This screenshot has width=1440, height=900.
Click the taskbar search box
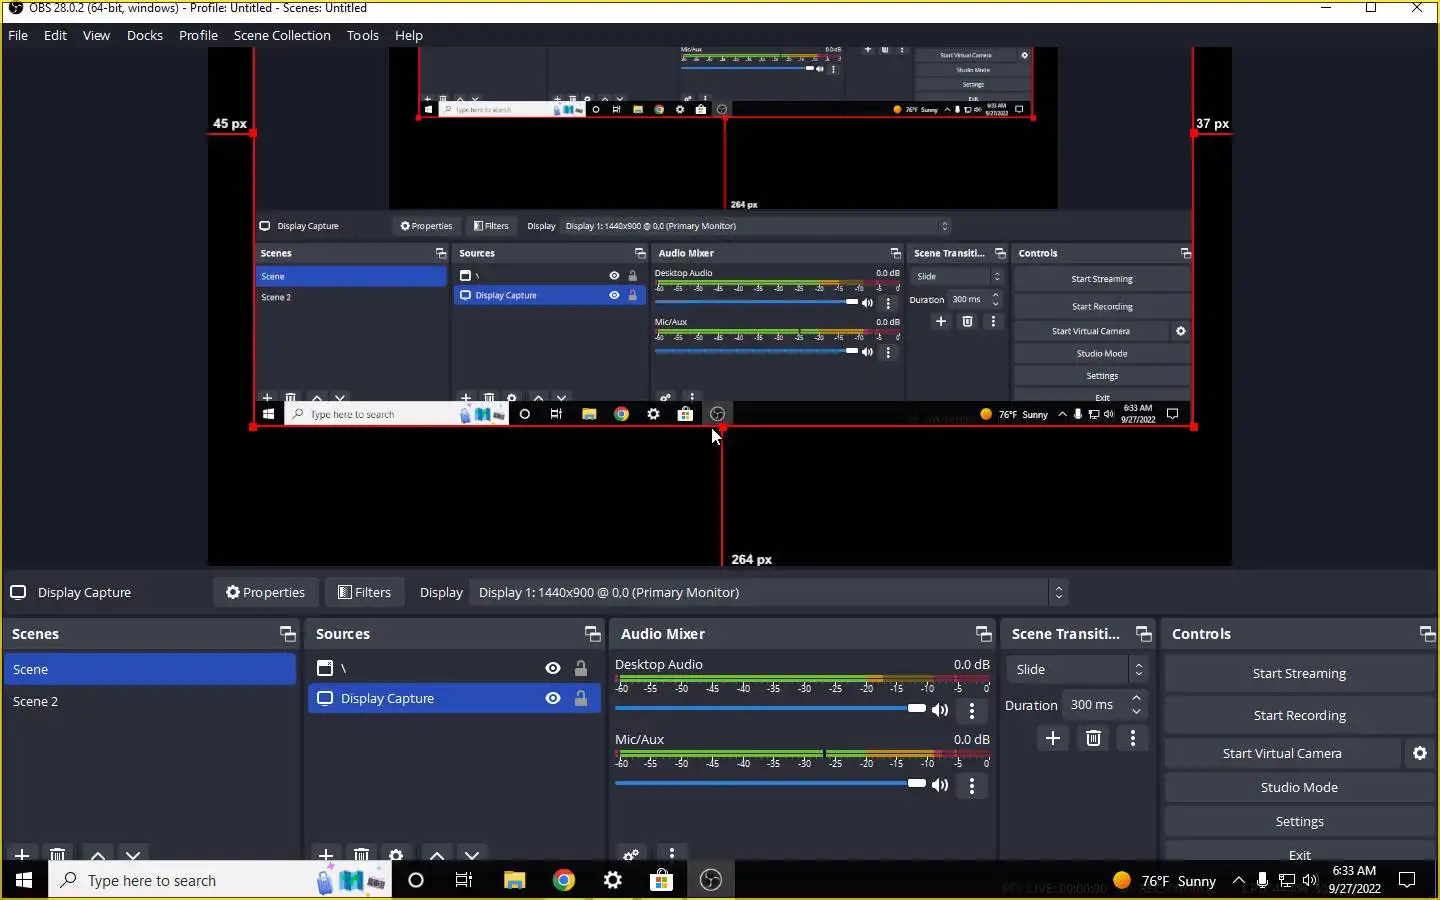(x=220, y=880)
